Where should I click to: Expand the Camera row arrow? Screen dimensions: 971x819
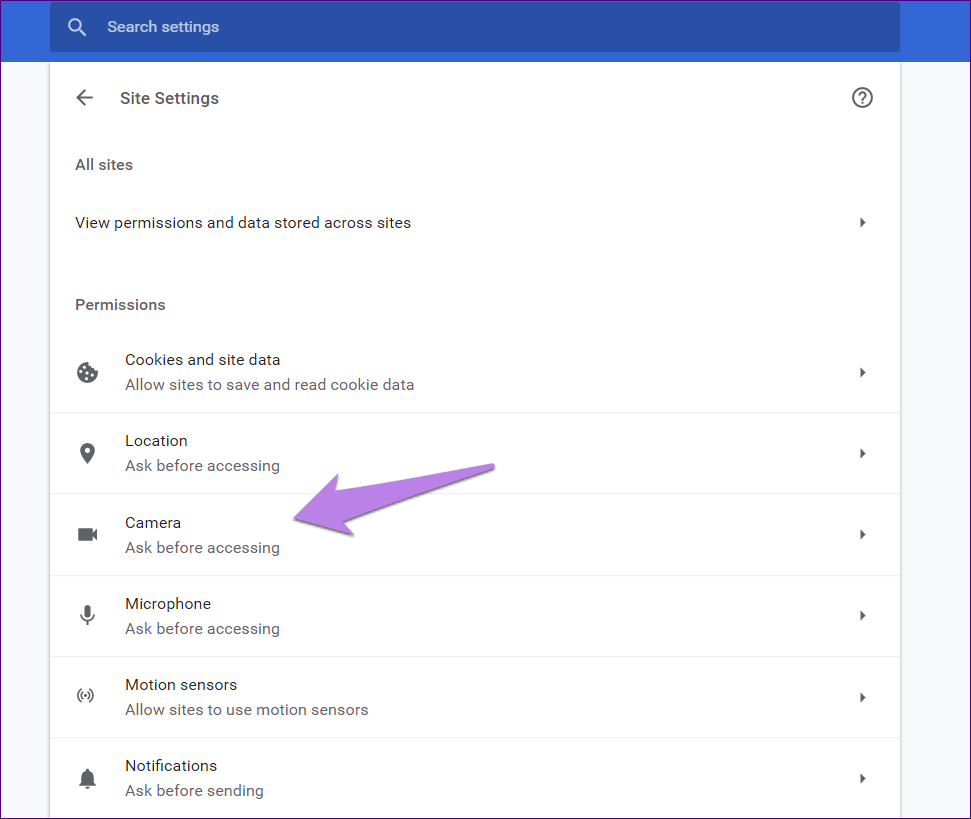point(862,535)
